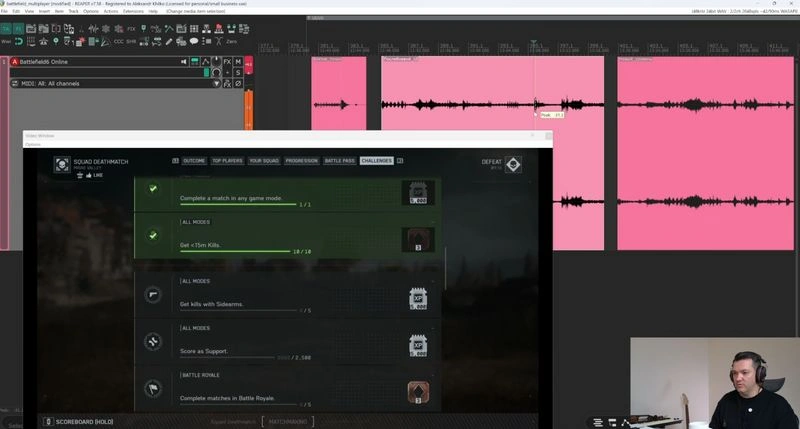Open the track FX chain button
Viewport: 800px width, 429px height.
[x=227, y=62]
